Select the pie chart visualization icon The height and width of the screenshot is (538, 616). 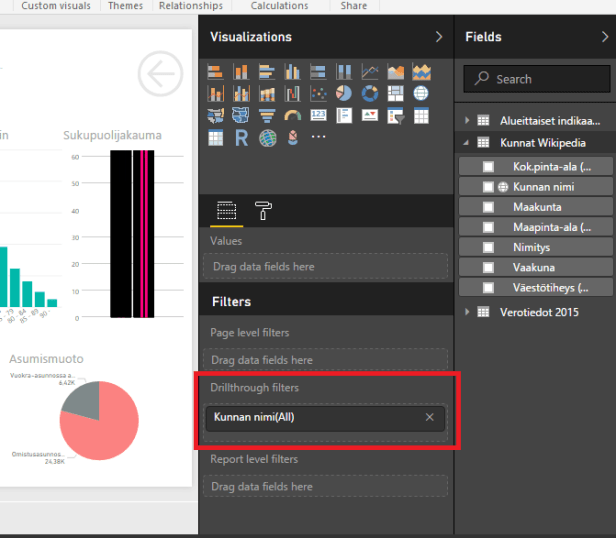344,93
